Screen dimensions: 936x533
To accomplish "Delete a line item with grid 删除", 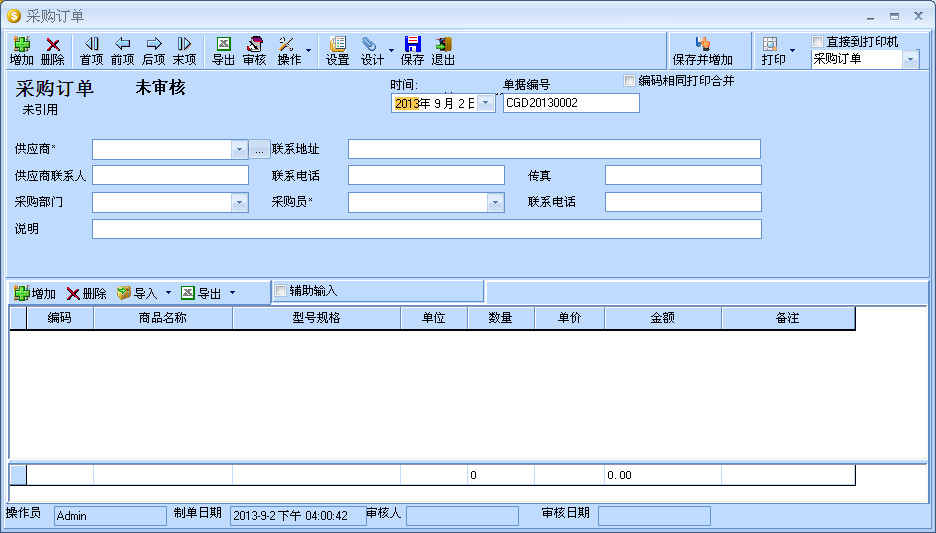I will click(87, 293).
